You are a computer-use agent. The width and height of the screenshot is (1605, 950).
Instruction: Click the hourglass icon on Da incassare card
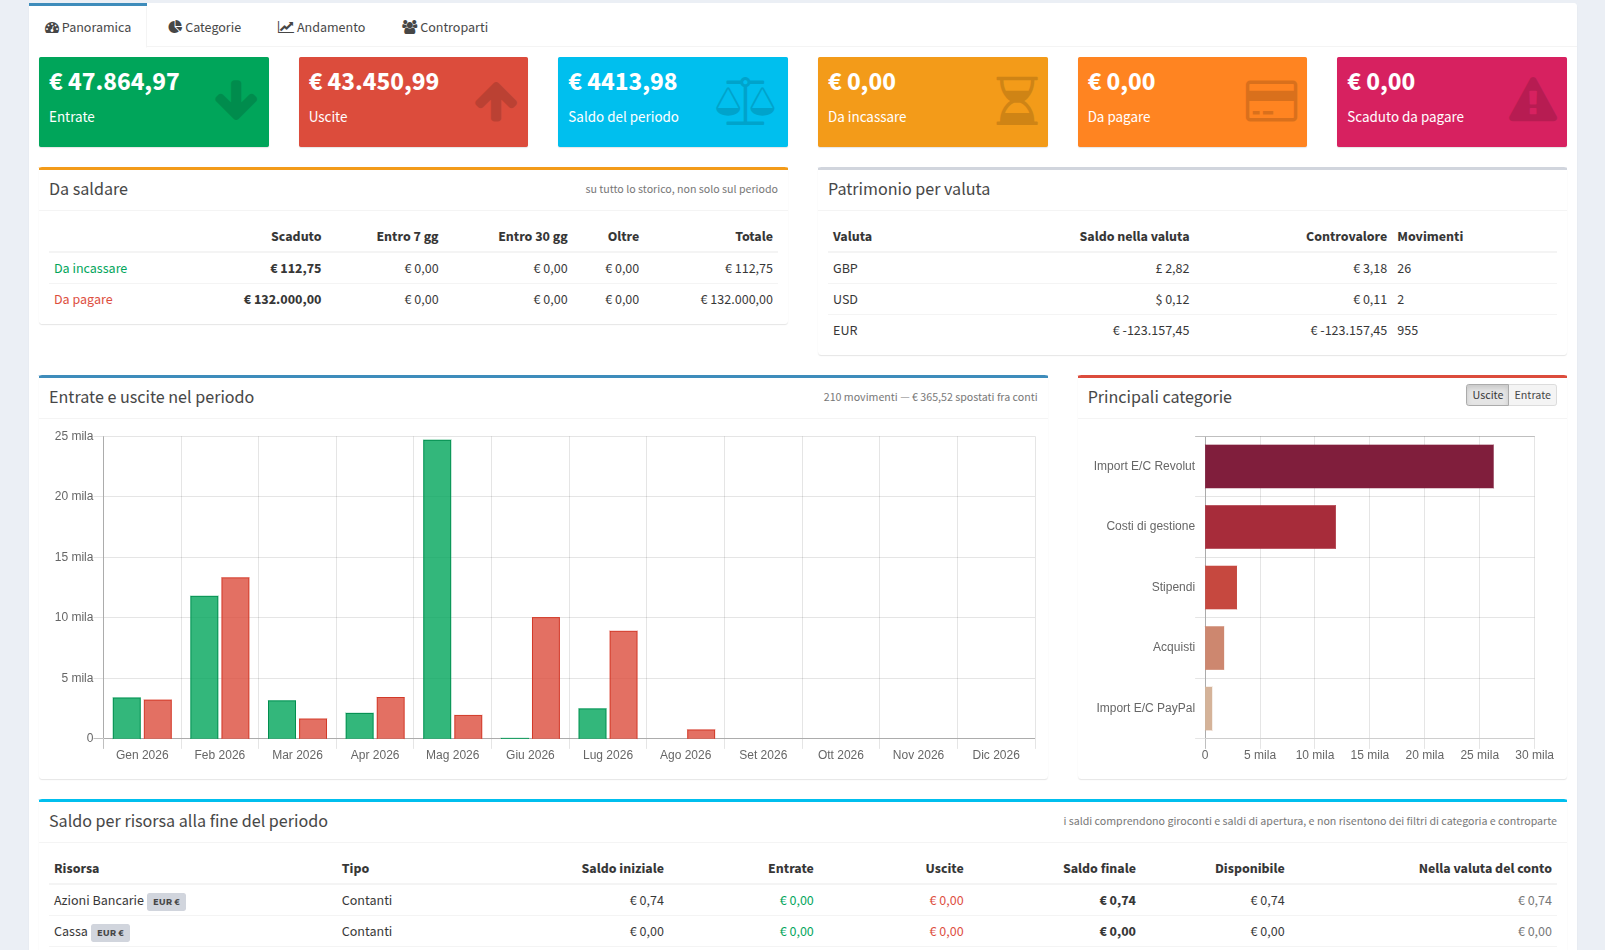1017,101
